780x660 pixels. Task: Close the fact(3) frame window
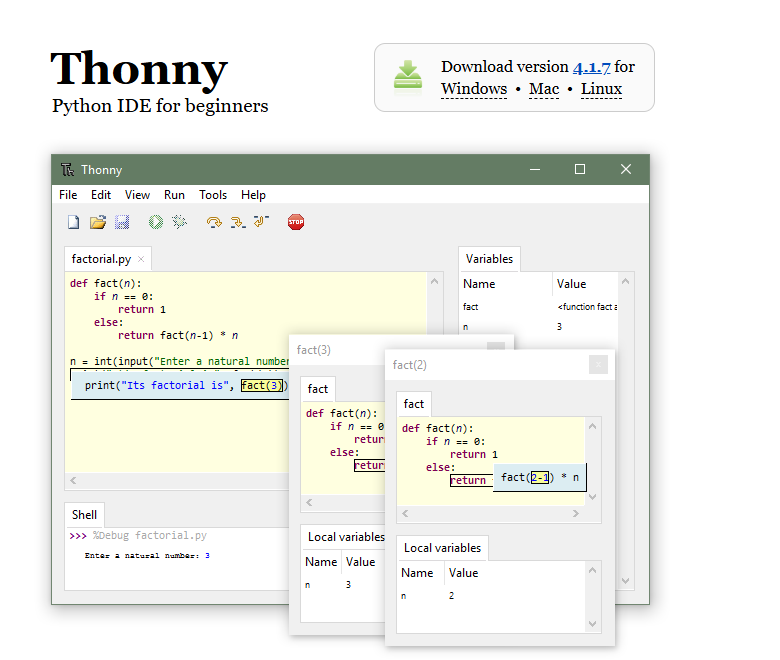click(495, 346)
